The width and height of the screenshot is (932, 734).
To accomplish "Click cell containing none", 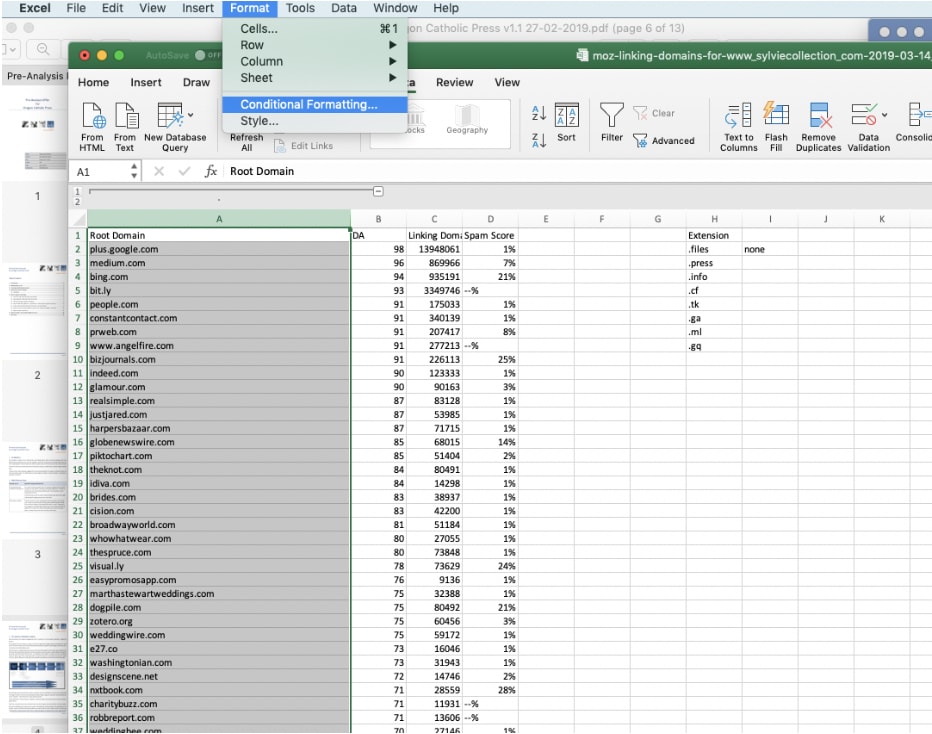I will (x=770, y=249).
